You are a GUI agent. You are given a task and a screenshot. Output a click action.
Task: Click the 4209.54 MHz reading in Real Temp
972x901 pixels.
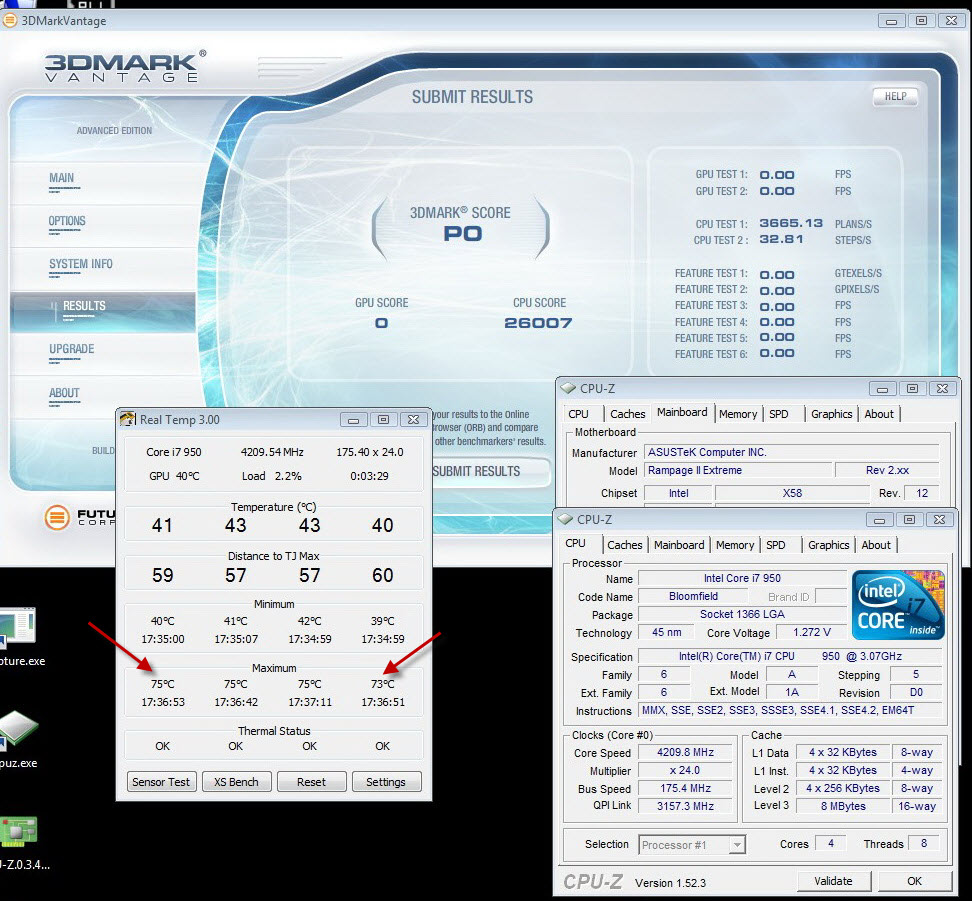[272, 452]
